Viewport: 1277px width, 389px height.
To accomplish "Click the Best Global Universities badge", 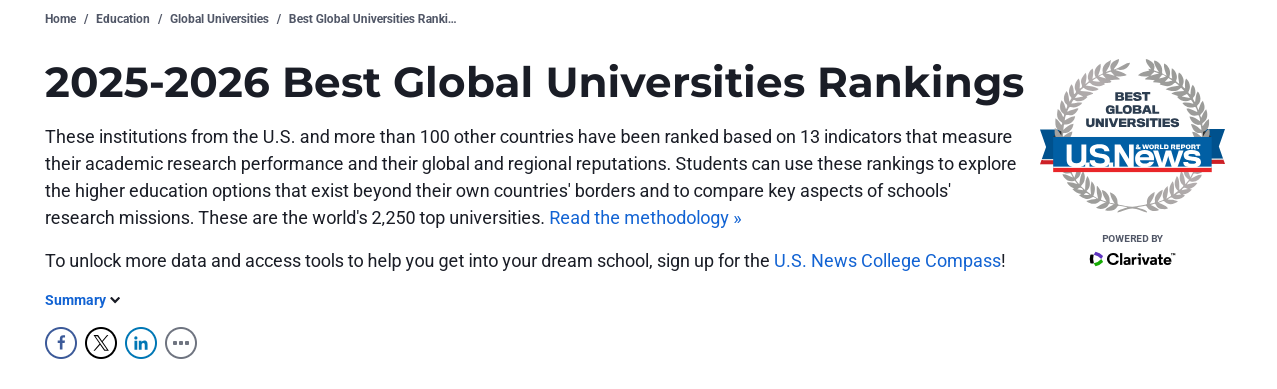I will [x=1132, y=136].
